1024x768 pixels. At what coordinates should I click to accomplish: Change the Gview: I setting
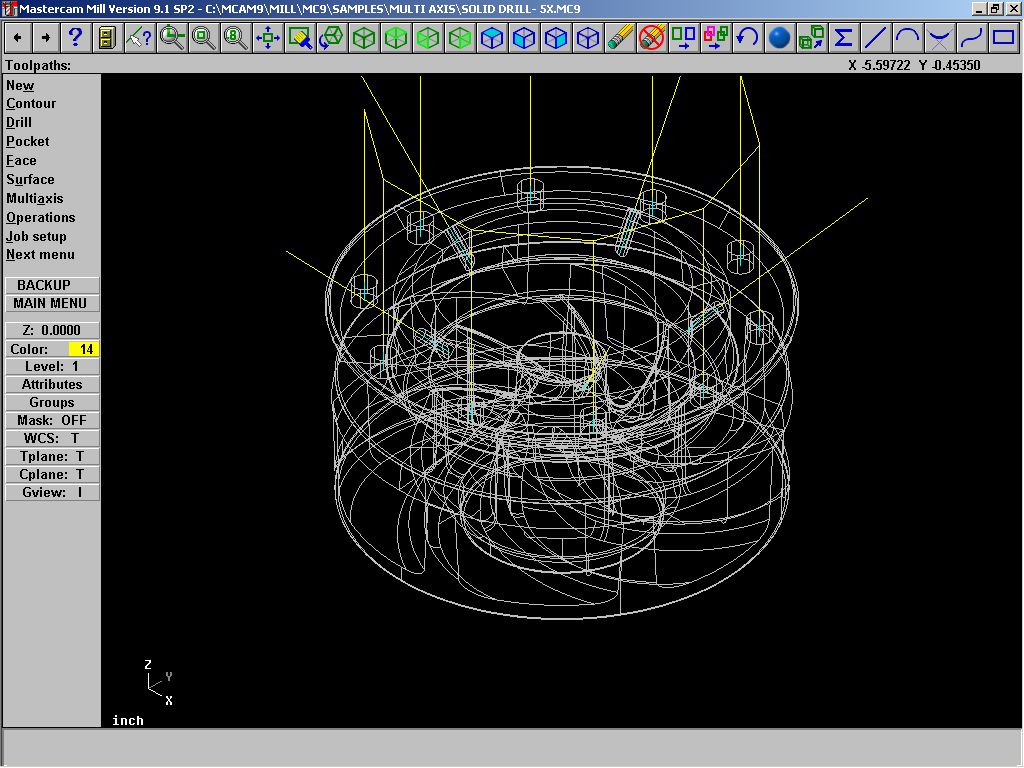(52, 492)
